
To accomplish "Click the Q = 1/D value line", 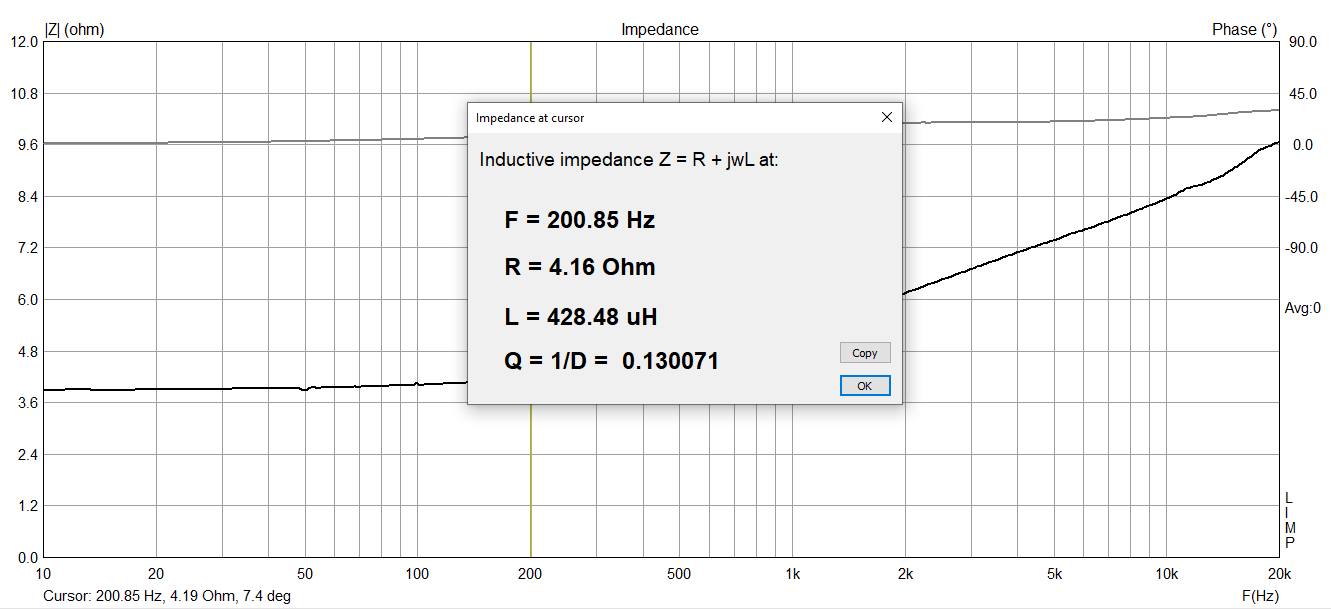I will tap(611, 360).
